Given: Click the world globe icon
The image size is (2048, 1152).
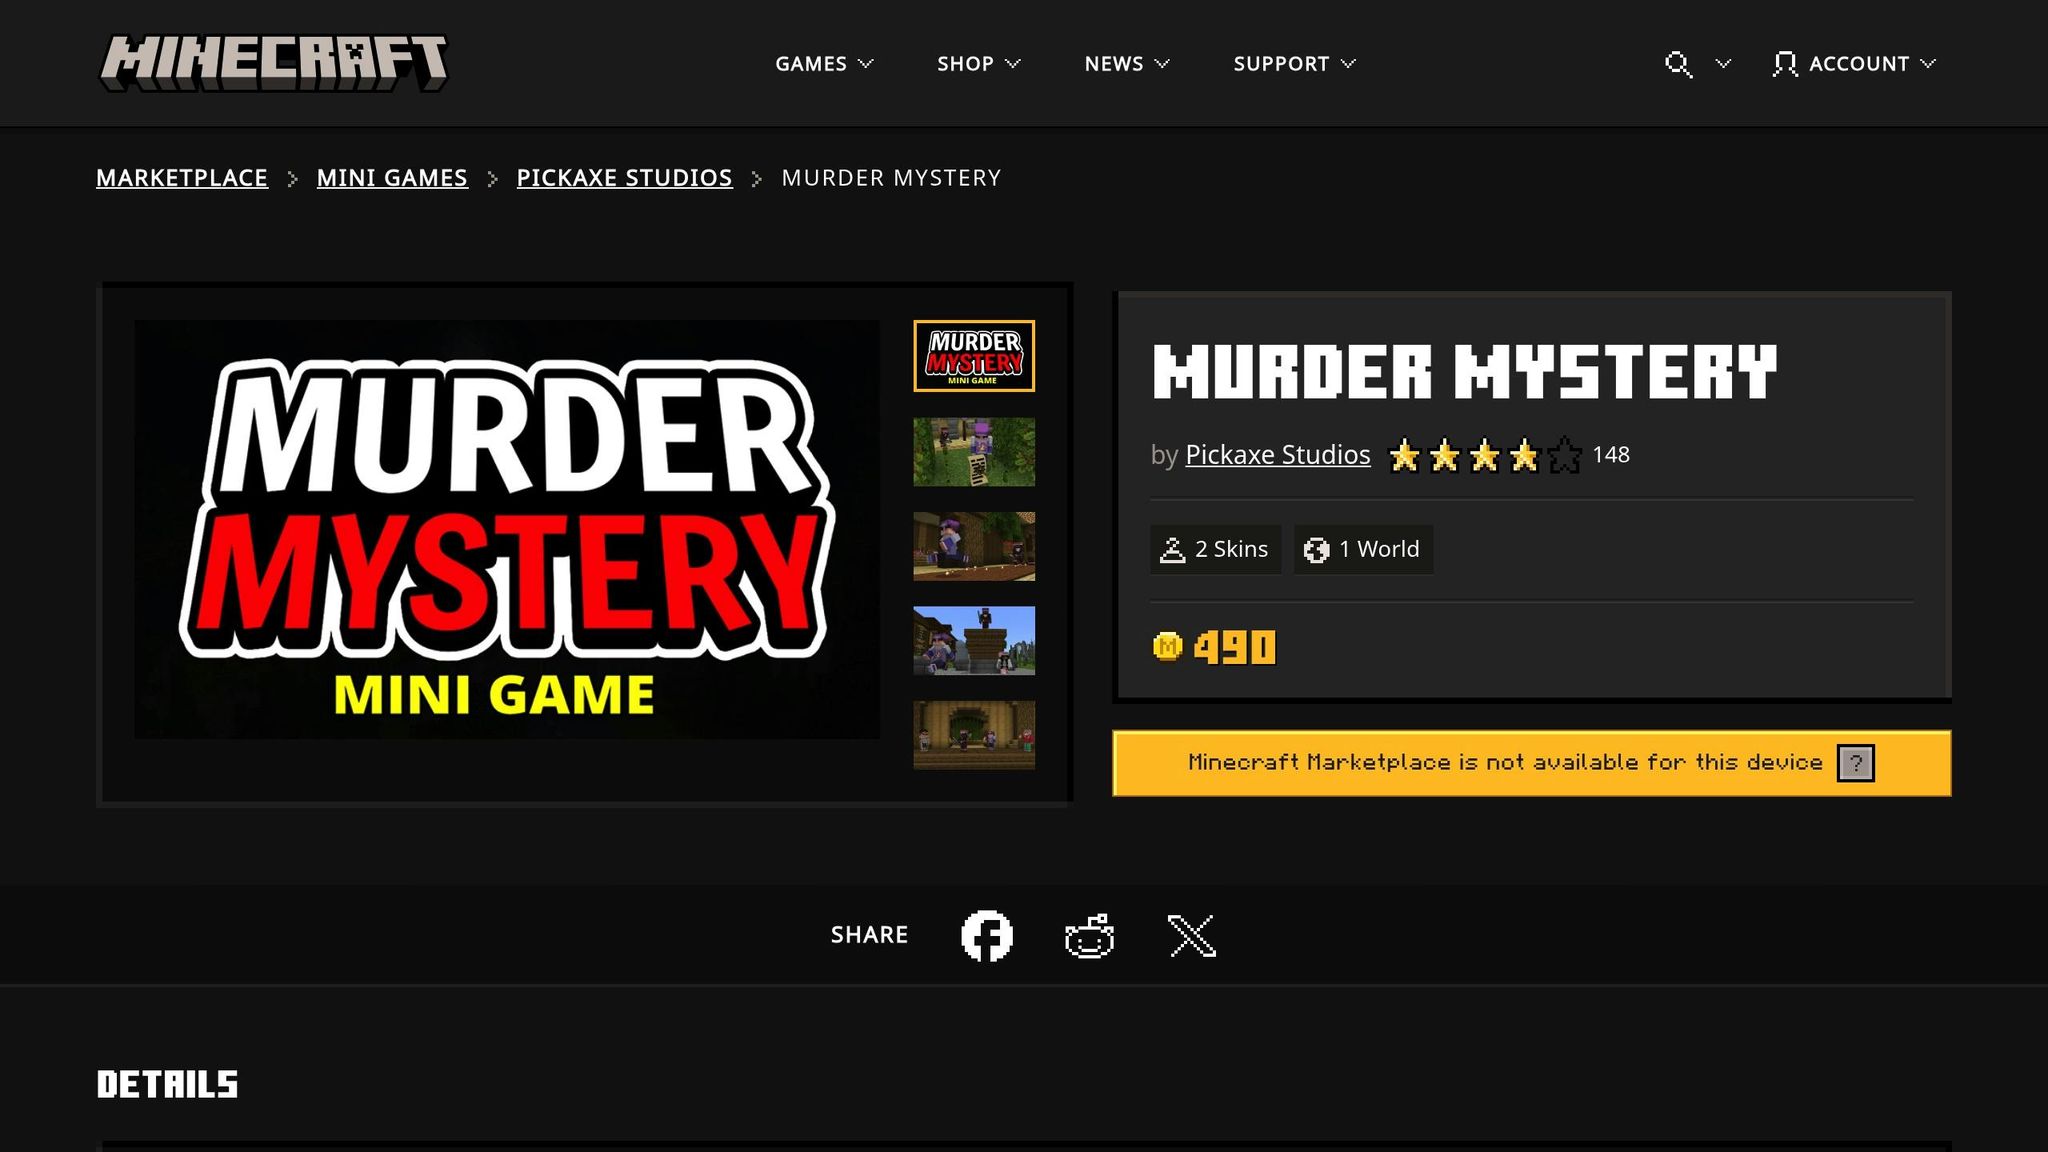Looking at the screenshot, I should click(x=1316, y=550).
